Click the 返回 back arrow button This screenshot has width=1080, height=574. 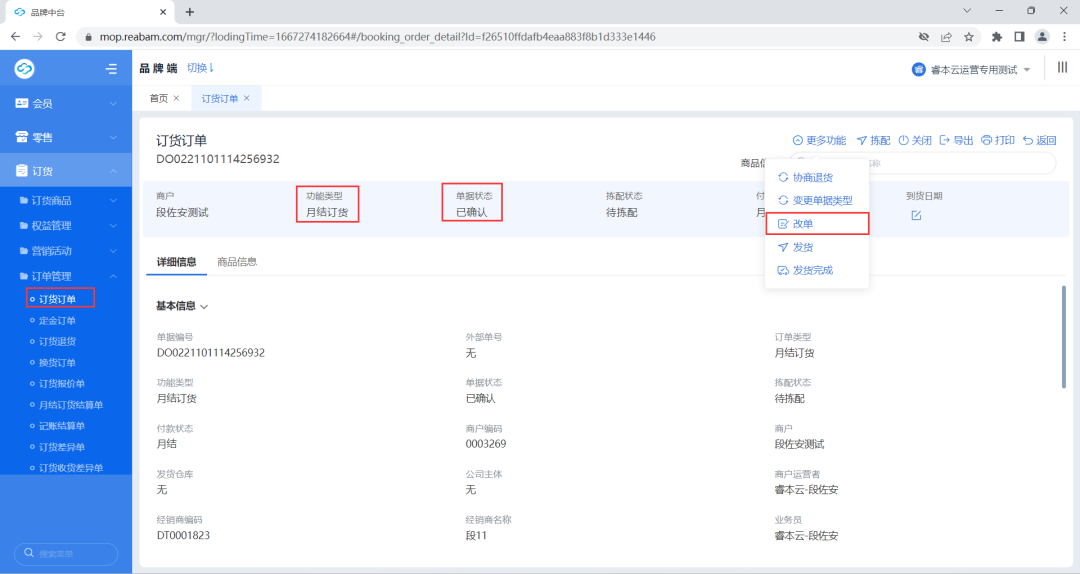(1039, 141)
